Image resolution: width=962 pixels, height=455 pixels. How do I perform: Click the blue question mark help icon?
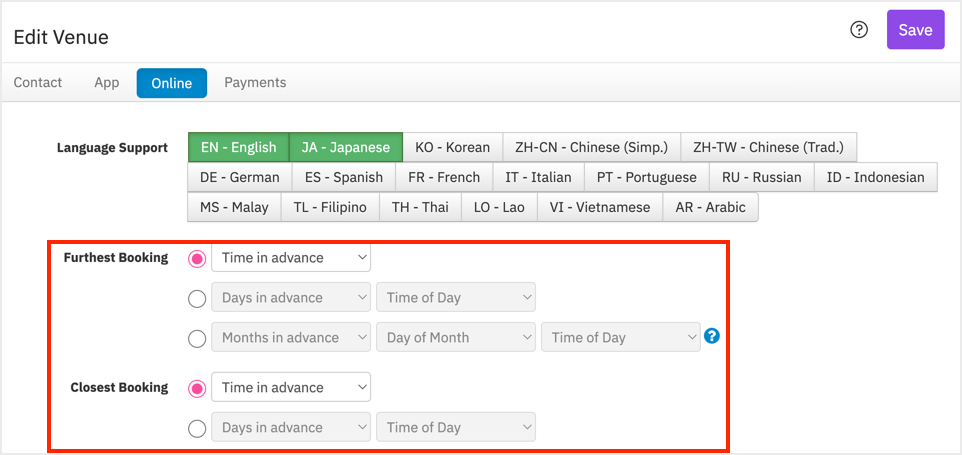[712, 336]
